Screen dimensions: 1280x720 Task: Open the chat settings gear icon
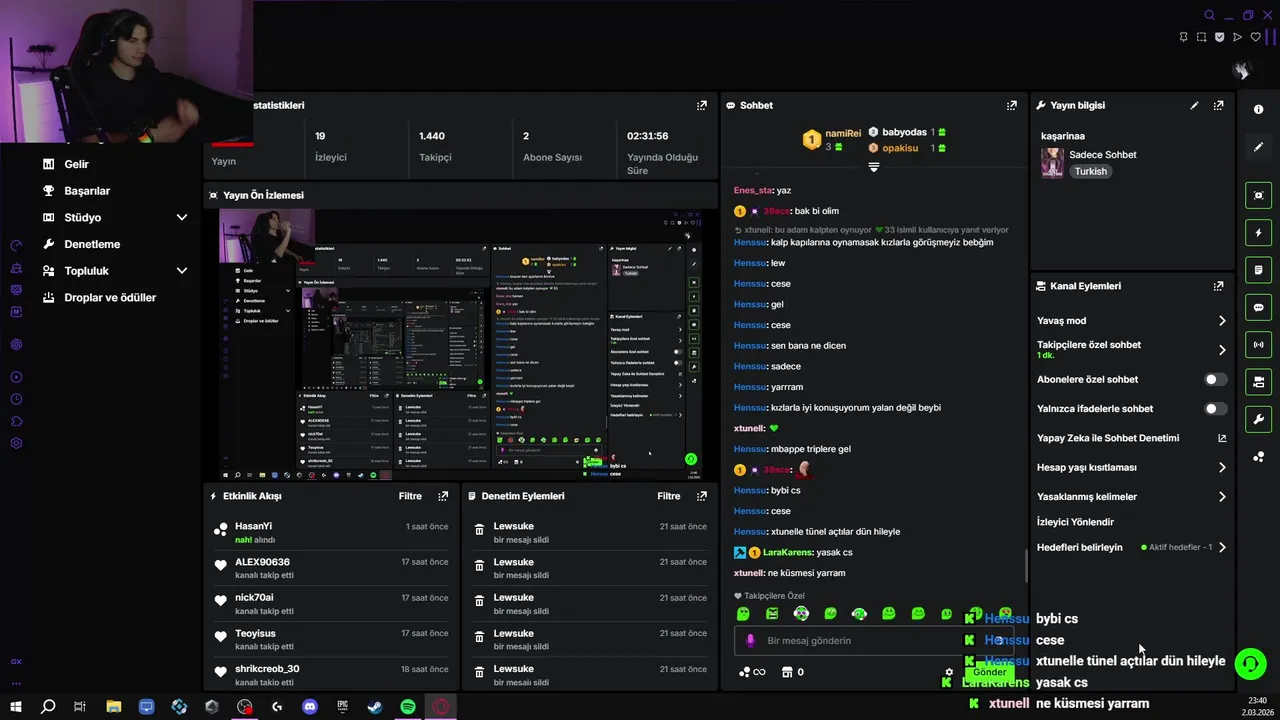949,673
